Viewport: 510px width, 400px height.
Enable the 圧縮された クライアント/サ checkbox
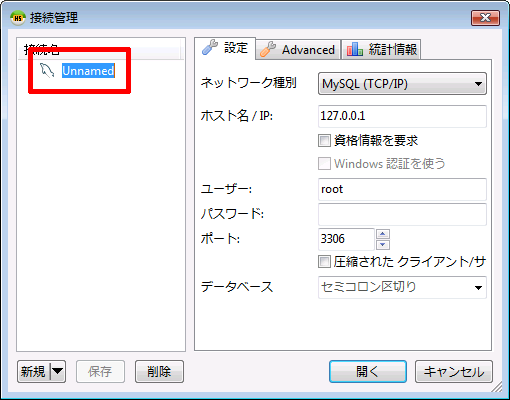pos(324,262)
